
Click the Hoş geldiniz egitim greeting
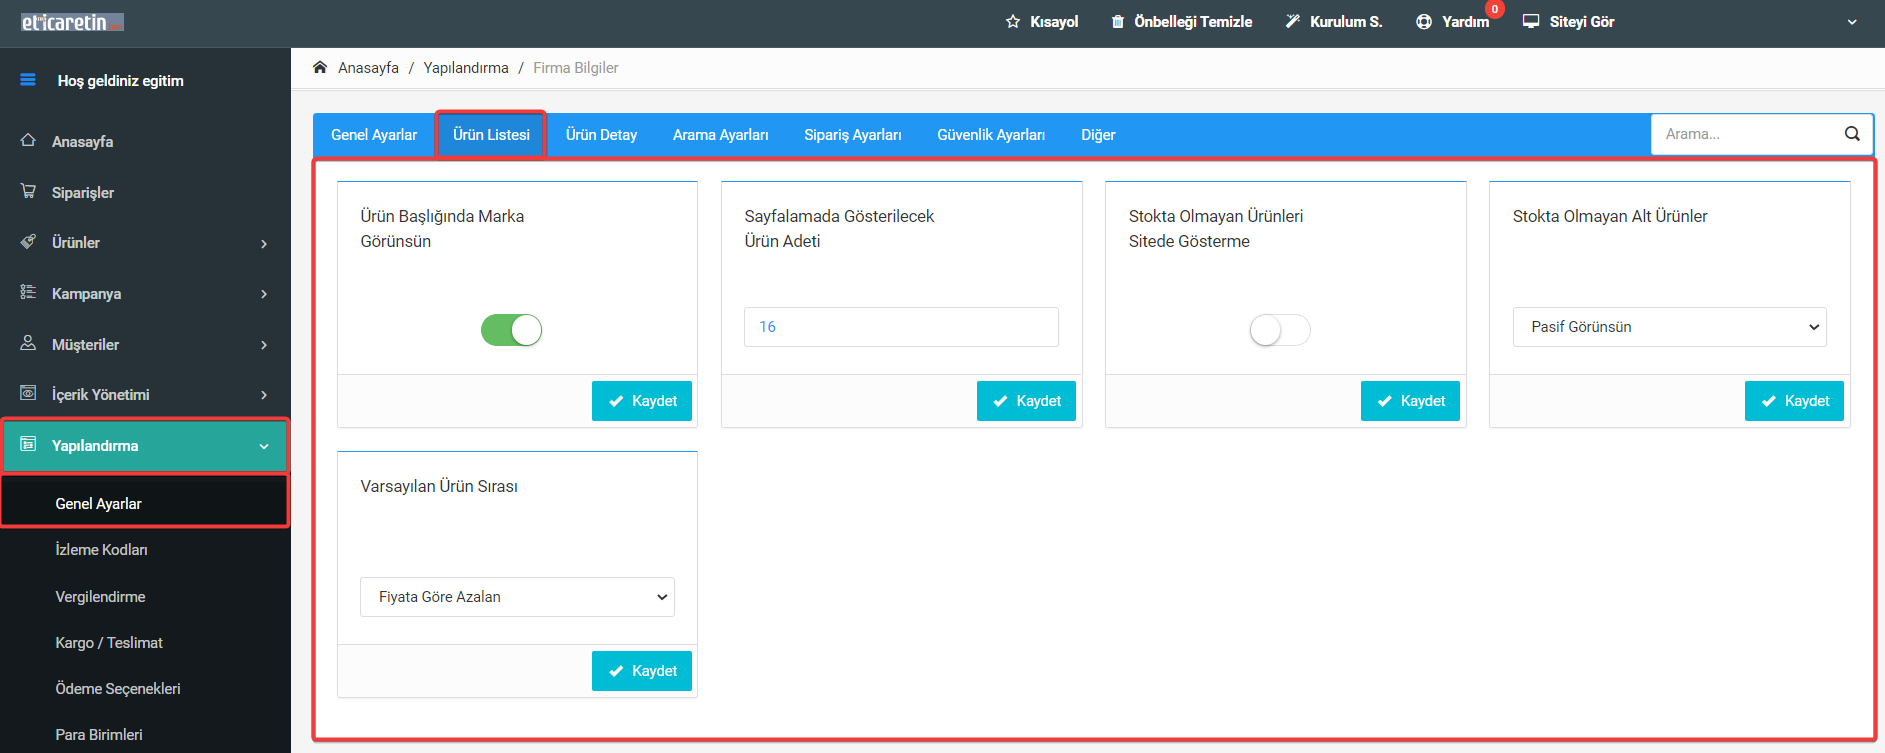click(x=120, y=81)
